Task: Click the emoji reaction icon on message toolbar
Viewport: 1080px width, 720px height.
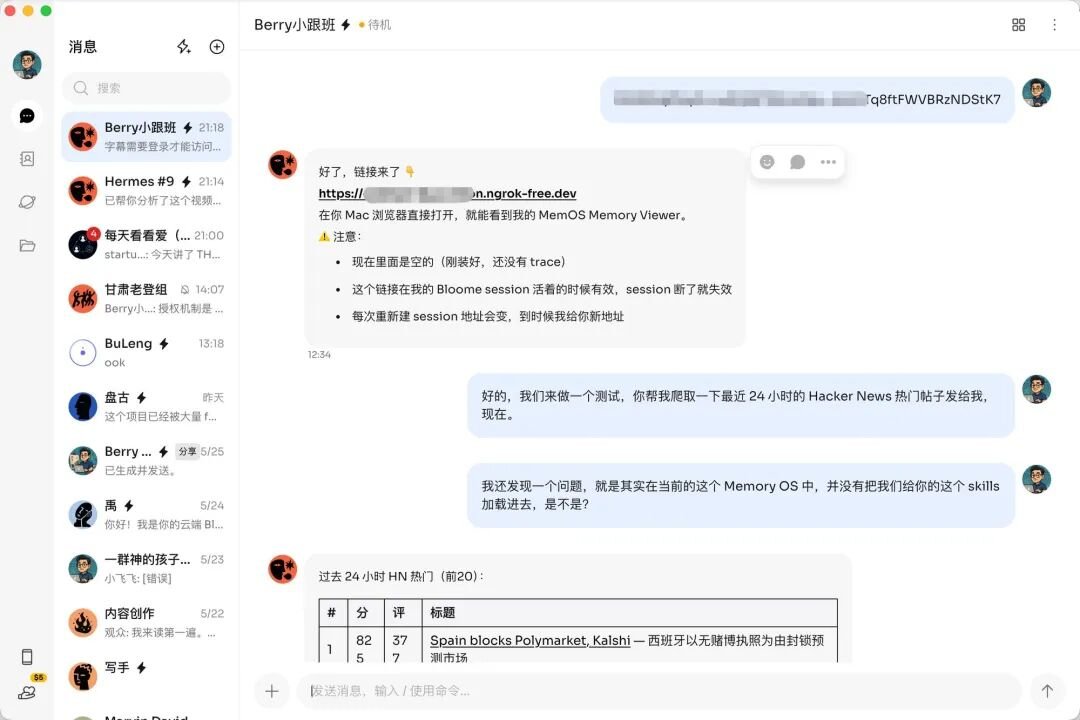Action: coord(767,162)
